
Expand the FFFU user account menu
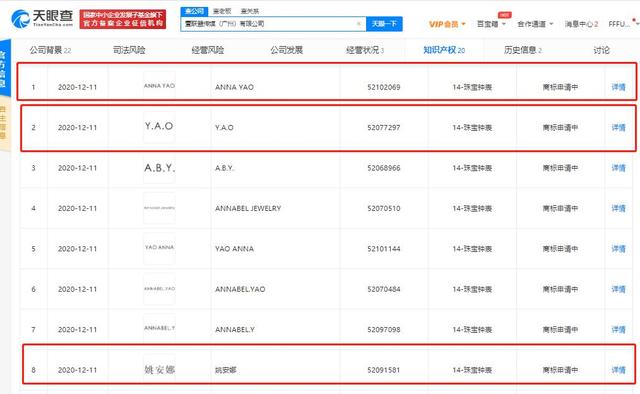(623, 24)
